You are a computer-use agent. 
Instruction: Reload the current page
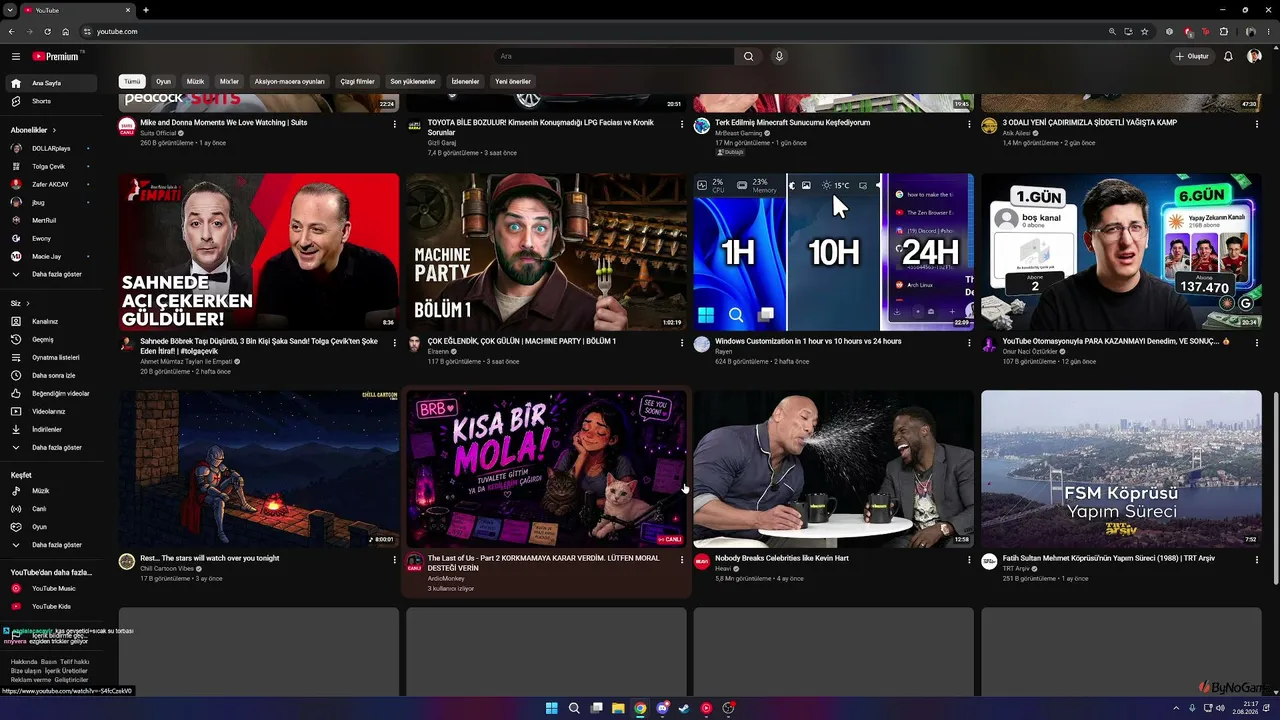click(47, 31)
